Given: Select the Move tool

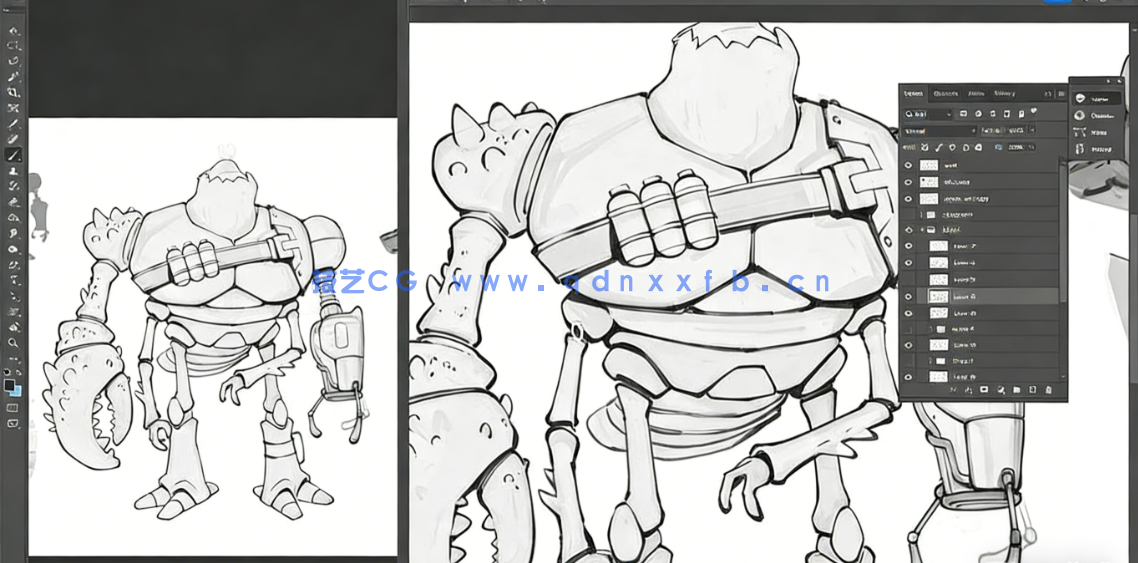Looking at the screenshot, I should [14, 31].
